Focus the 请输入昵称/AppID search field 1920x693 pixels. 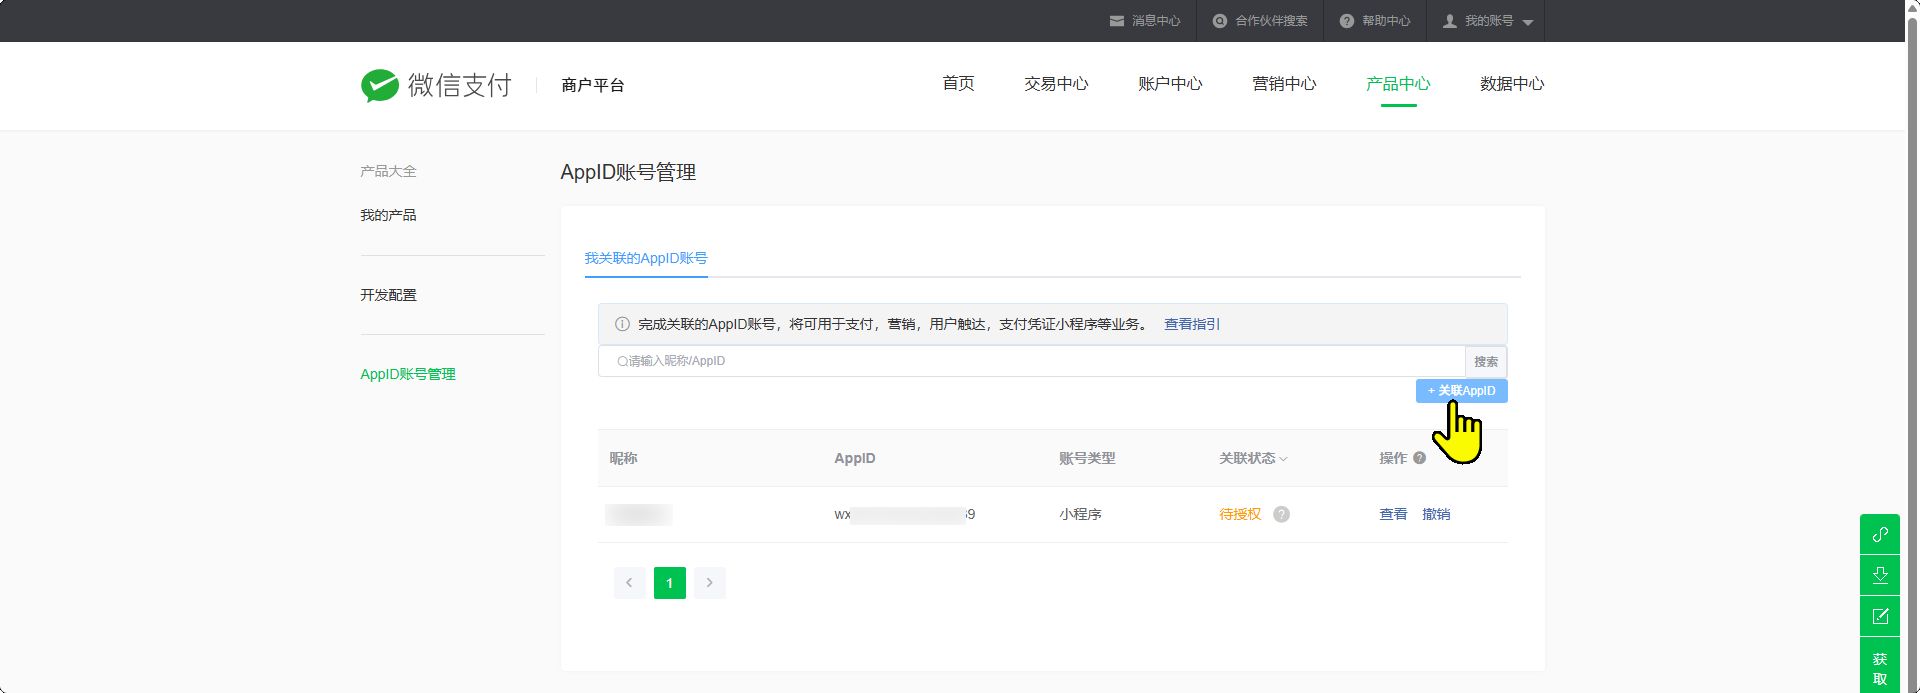pyautogui.click(x=1030, y=361)
